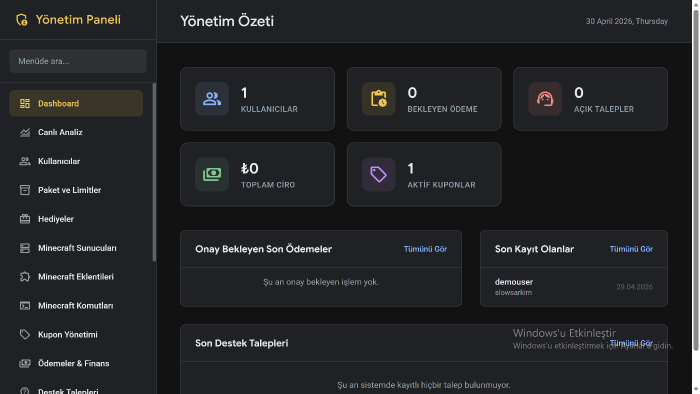Open Ödemeler & Finans section

[76, 364]
